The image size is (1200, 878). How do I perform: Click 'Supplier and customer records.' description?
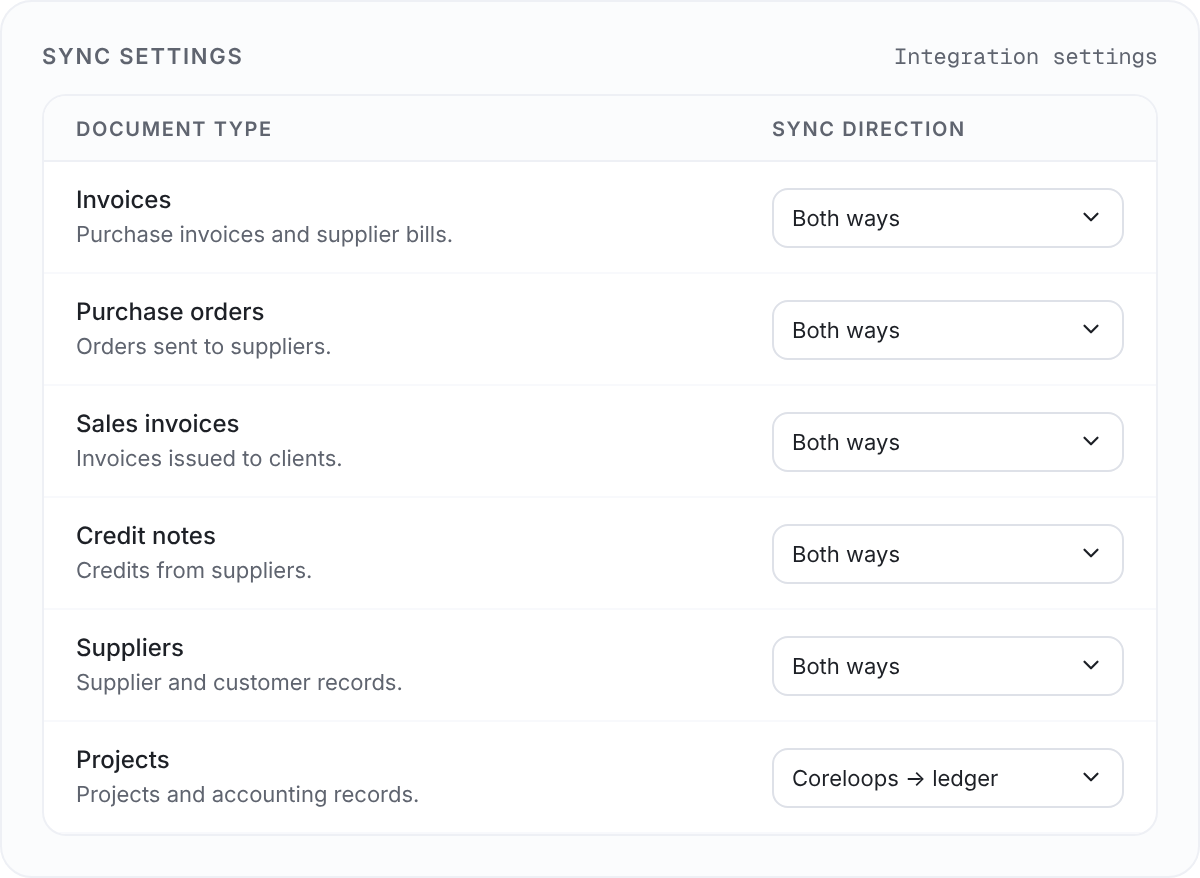point(239,683)
